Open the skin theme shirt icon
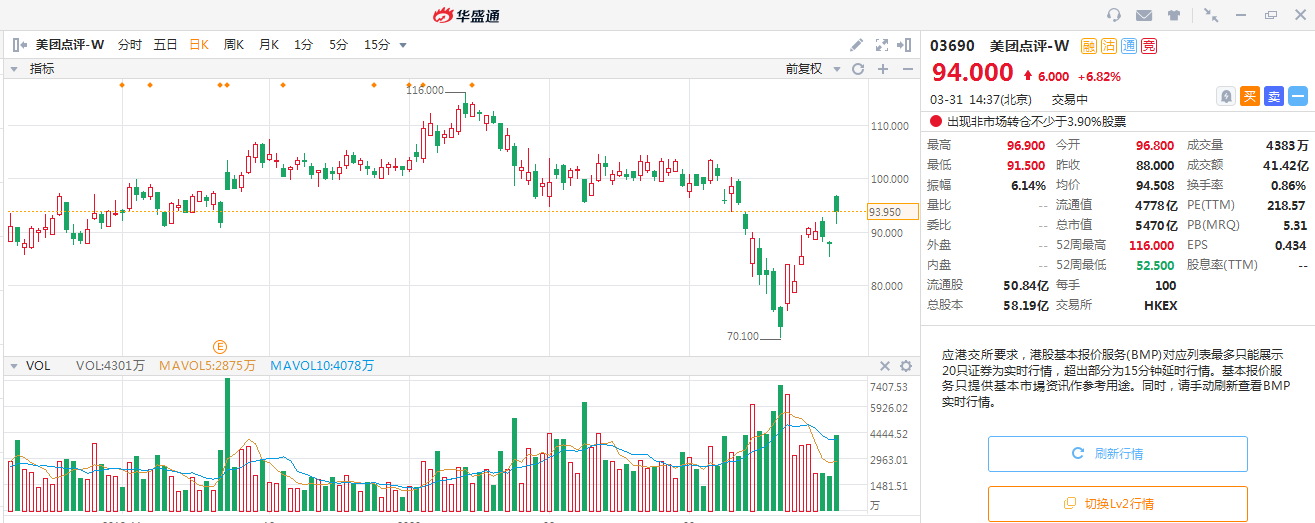 1173,15
